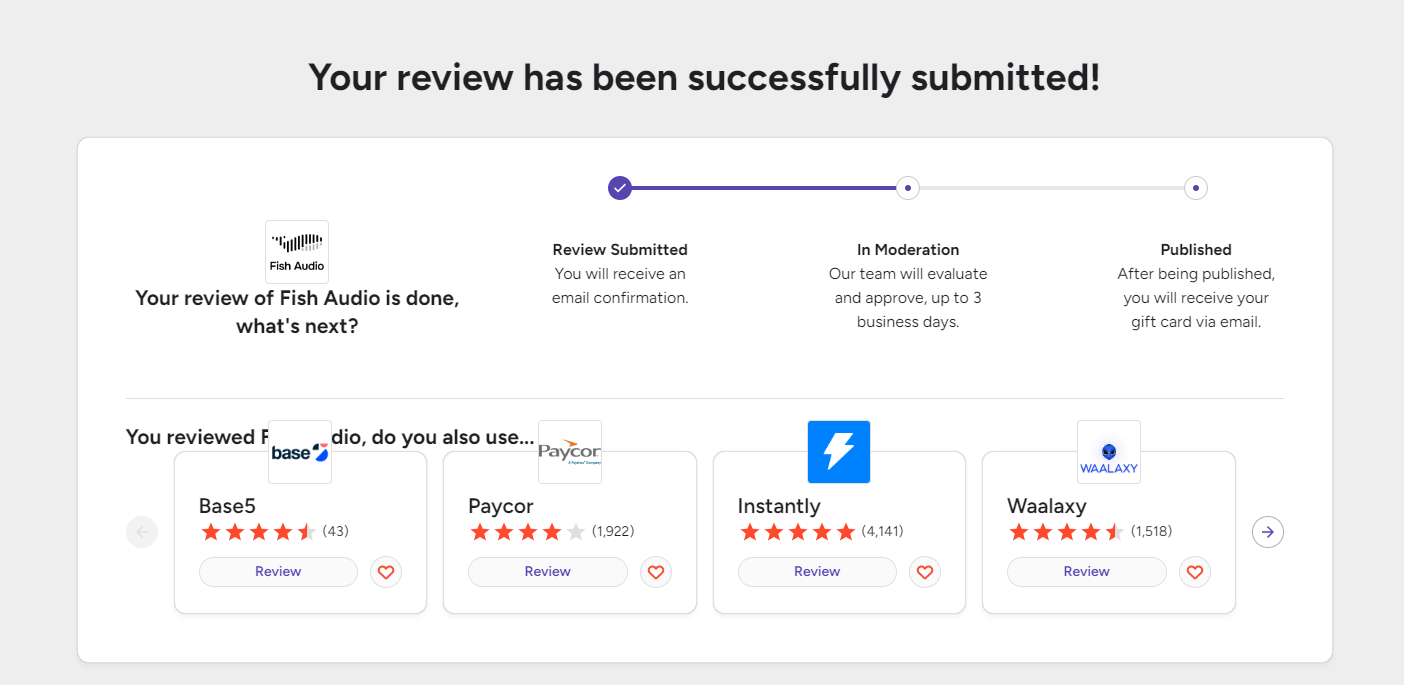This screenshot has width=1404, height=685.
Task: Select the Published progress step marker
Action: [x=1196, y=187]
